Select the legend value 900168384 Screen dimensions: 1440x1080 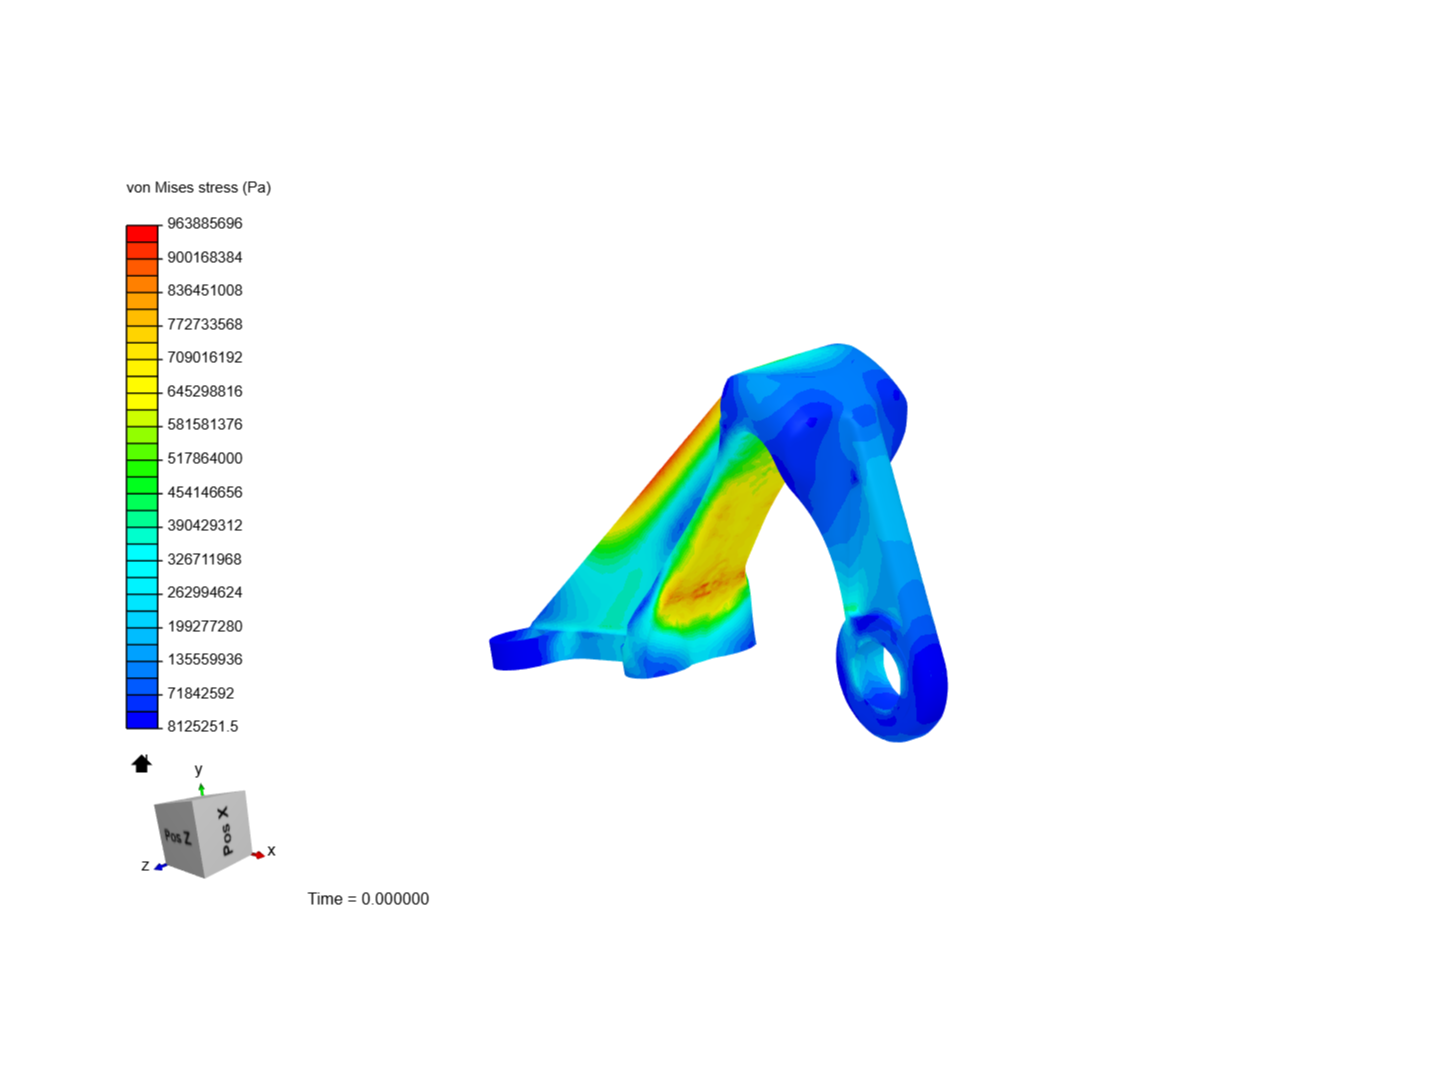pos(204,258)
